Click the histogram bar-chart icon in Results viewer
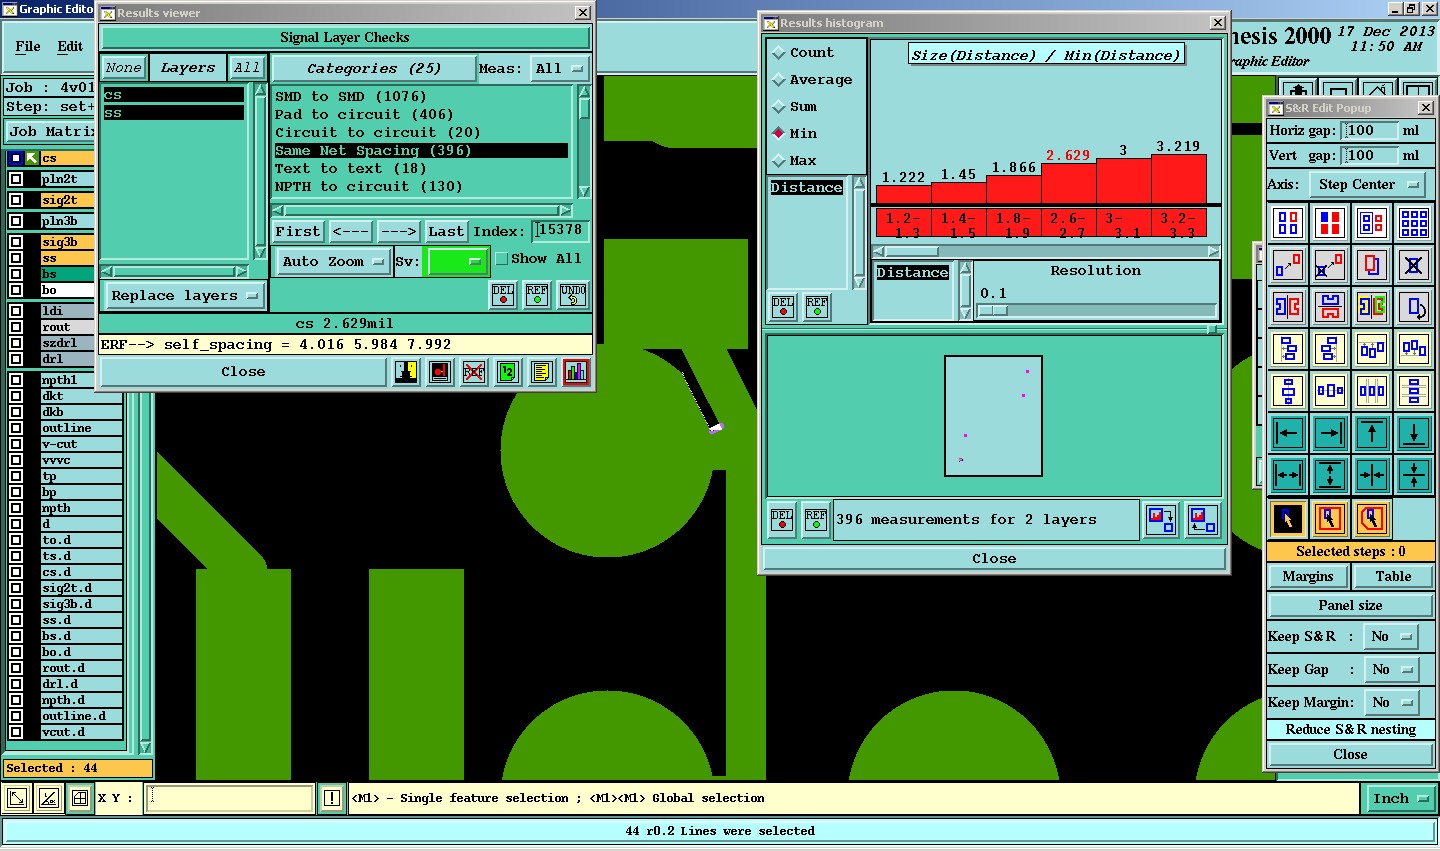 coord(575,372)
